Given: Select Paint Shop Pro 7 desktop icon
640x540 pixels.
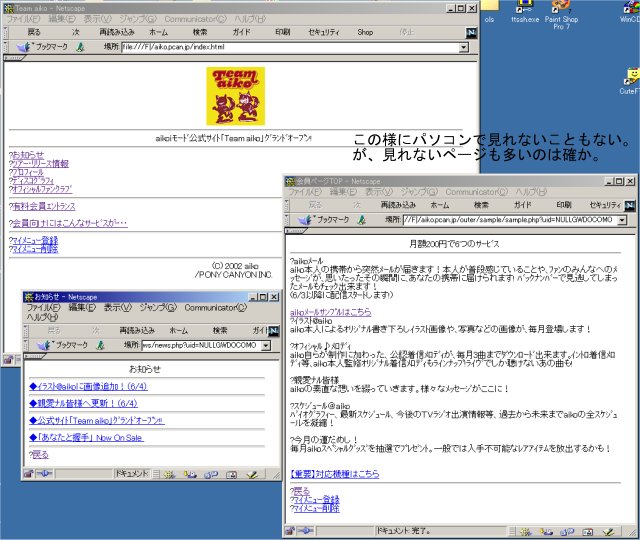Looking at the screenshot, I should (x=561, y=15).
